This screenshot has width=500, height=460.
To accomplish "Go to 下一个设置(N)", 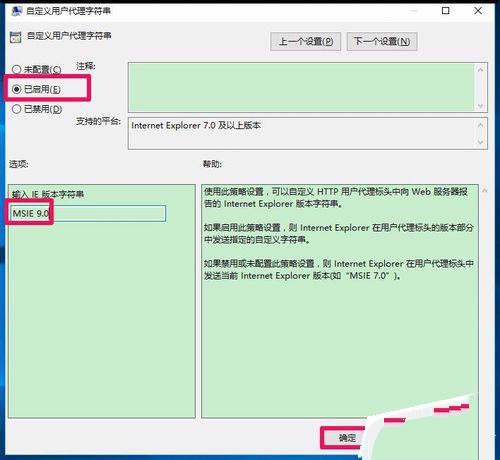I will [x=382, y=41].
